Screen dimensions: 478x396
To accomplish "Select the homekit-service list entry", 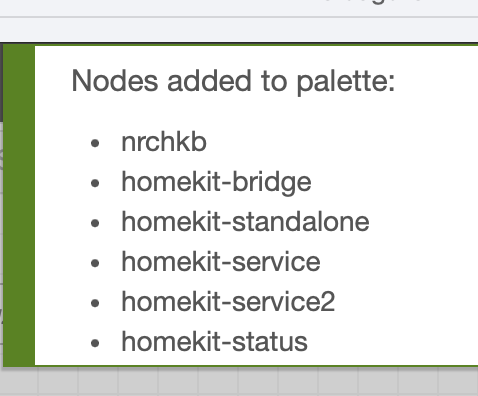I will 221,262.
